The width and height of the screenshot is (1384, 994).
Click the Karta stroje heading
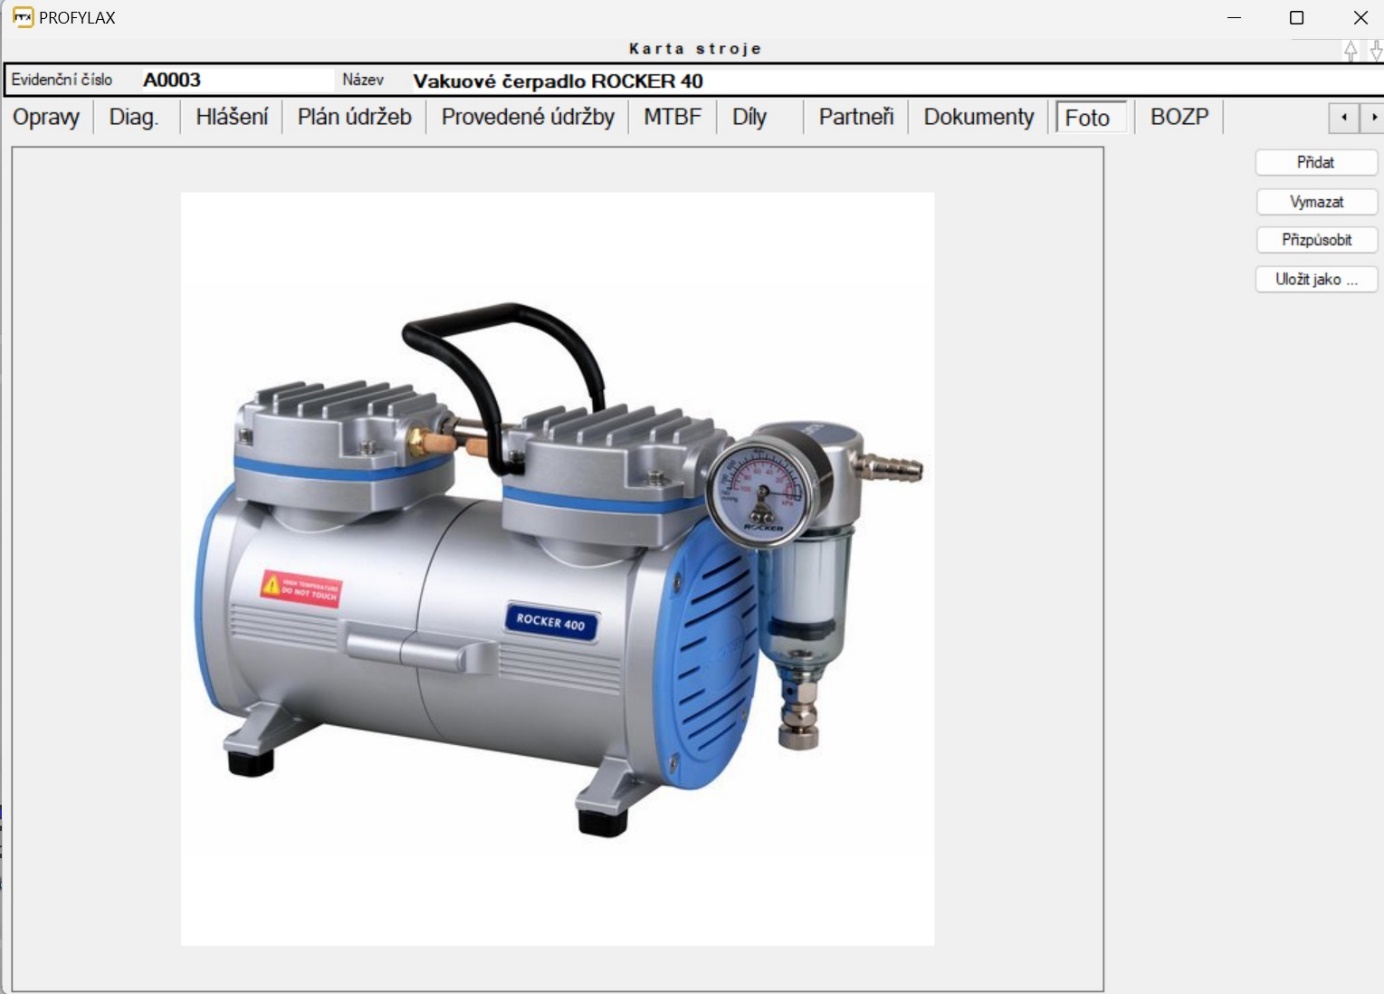(695, 48)
